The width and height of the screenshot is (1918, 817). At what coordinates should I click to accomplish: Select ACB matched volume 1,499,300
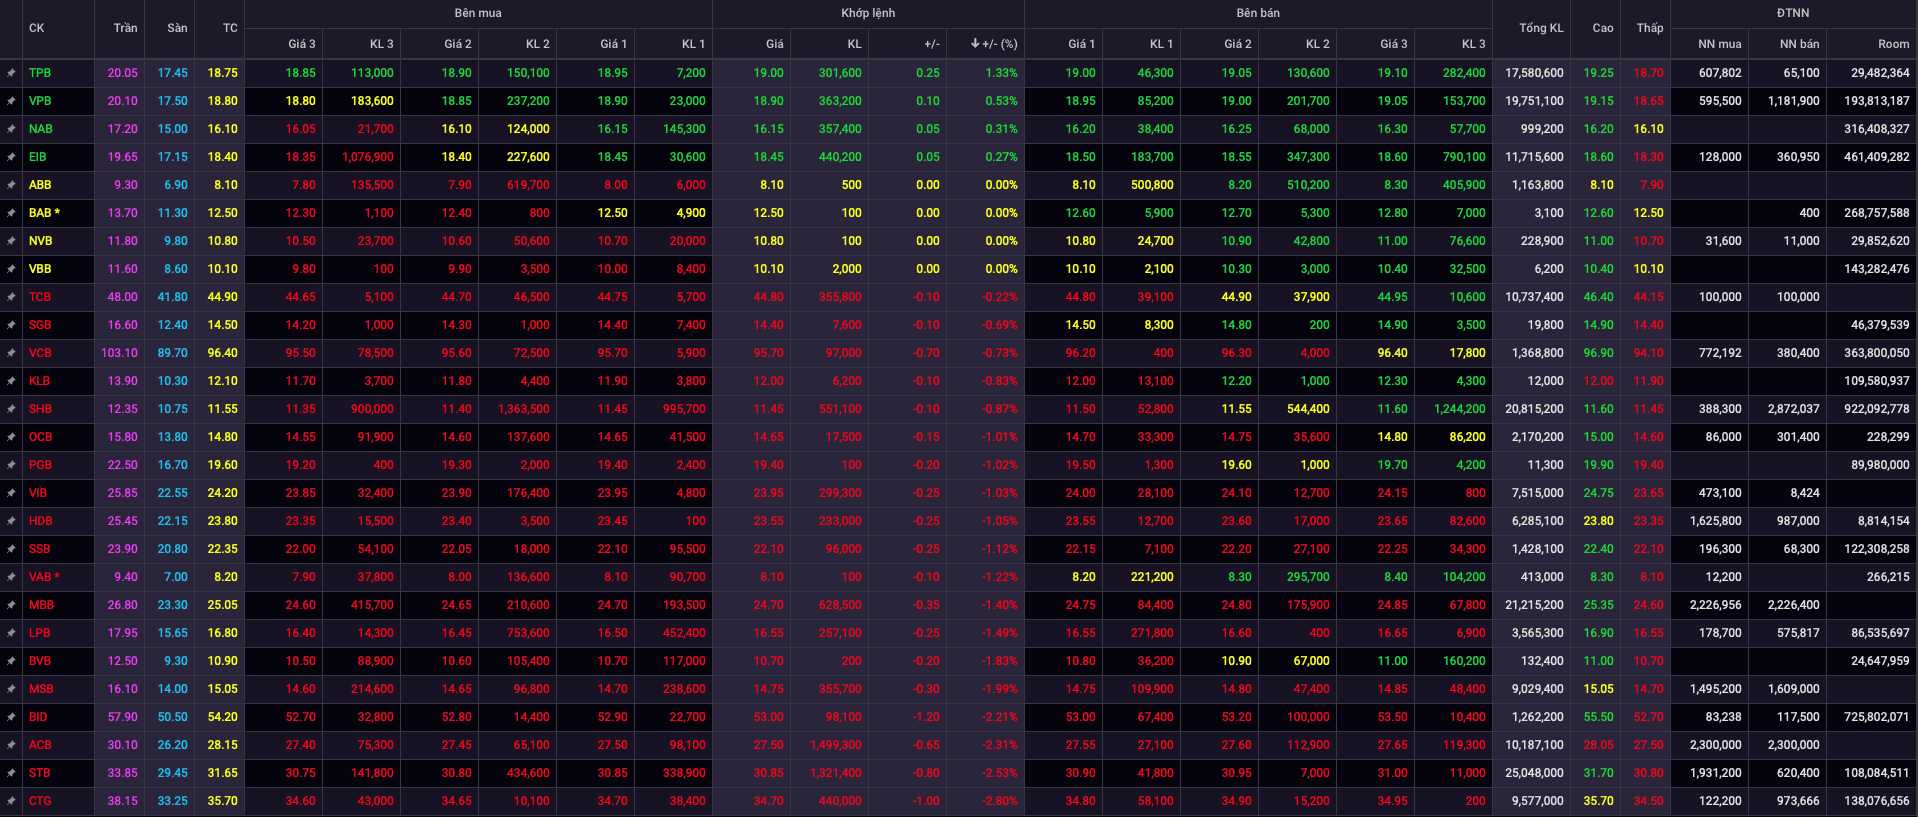coord(835,745)
